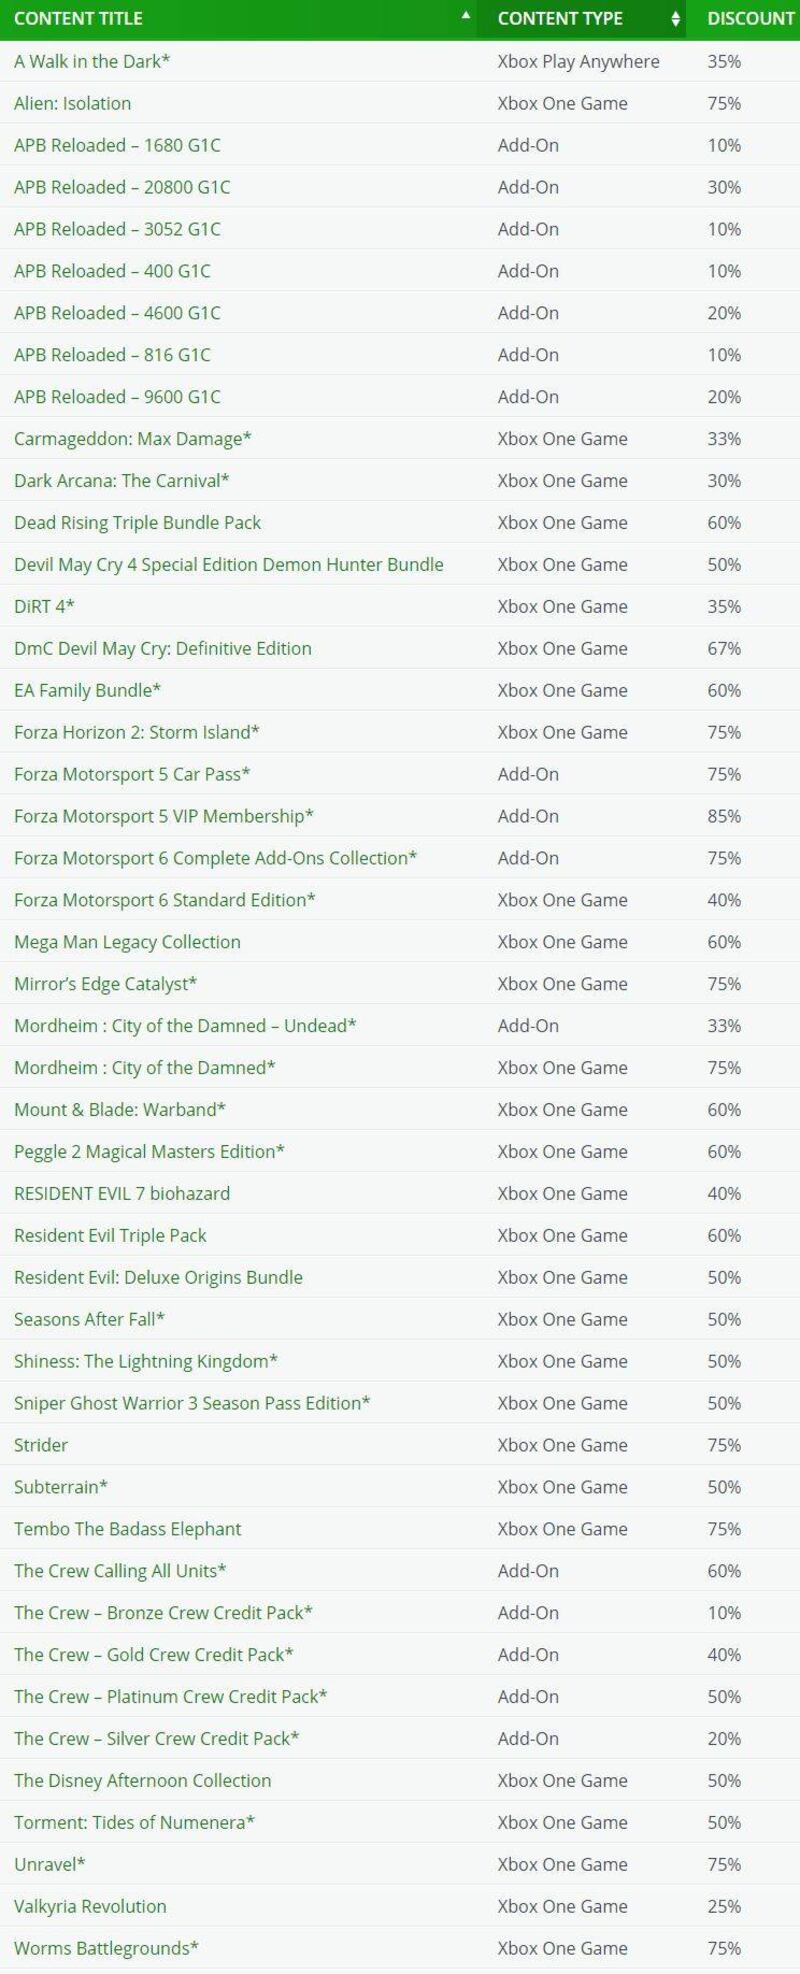Image resolution: width=800 pixels, height=1974 pixels.
Task: Click the Strider game title
Action: 41,1445
